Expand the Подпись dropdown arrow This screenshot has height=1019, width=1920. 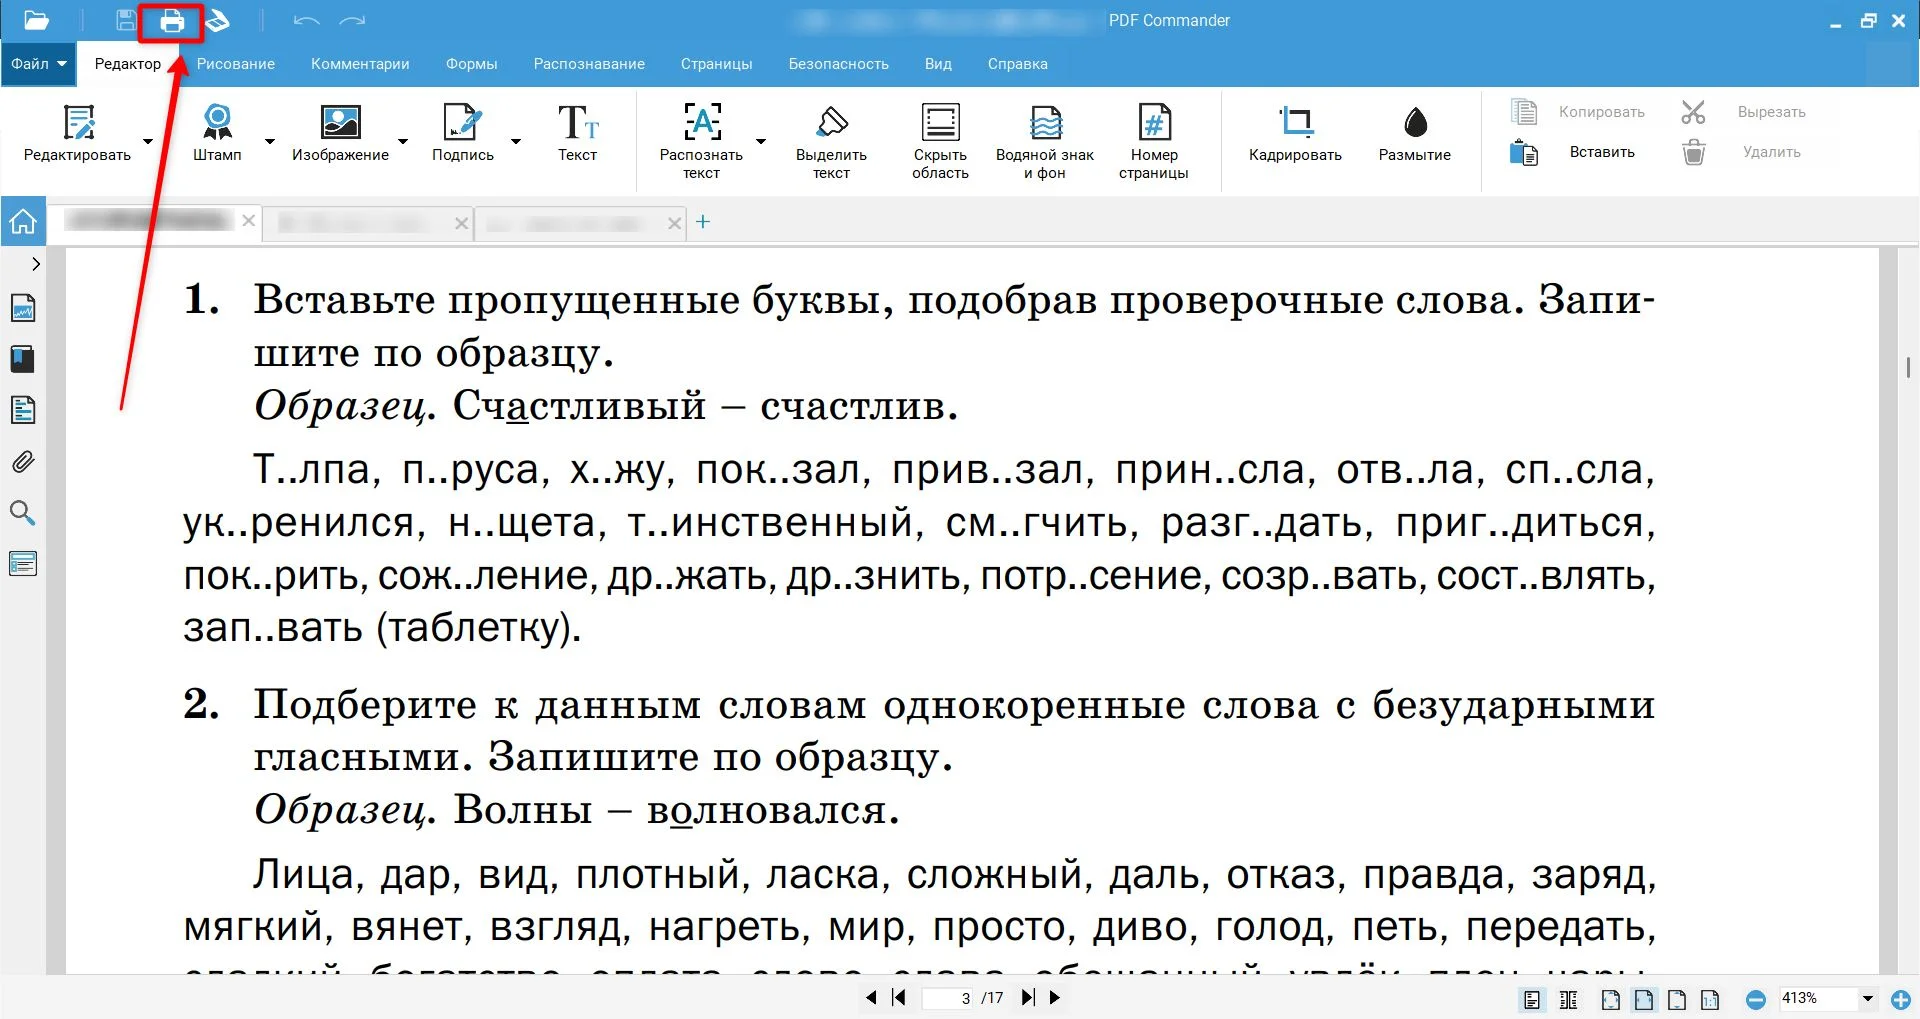(x=516, y=141)
